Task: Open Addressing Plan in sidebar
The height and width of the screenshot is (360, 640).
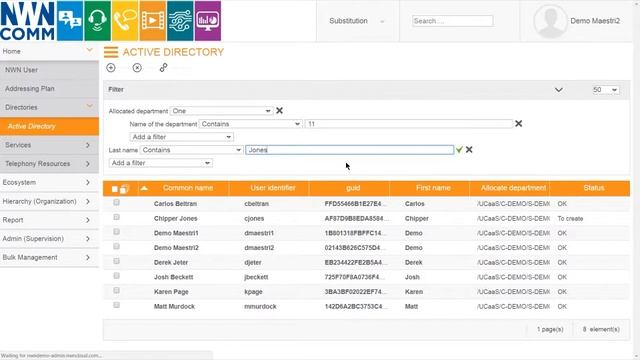Action: pyautogui.click(x=49, y=89)
